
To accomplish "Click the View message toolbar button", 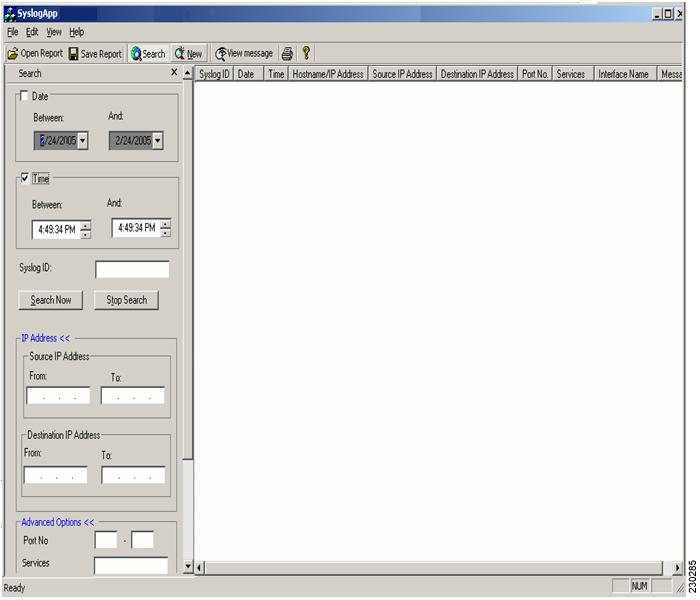I will click(x=244, y=54).
